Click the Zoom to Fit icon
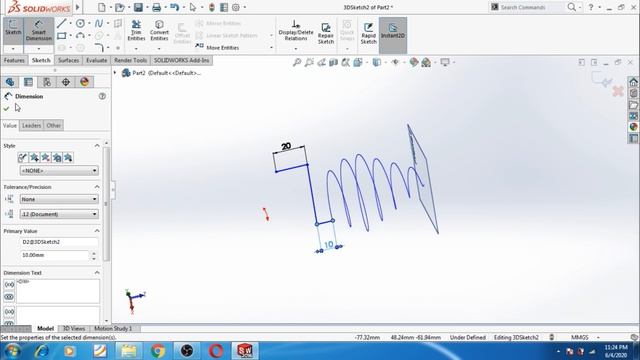Image resolution: width=640 pixels, height=360 pixels. tap(297, 62)
